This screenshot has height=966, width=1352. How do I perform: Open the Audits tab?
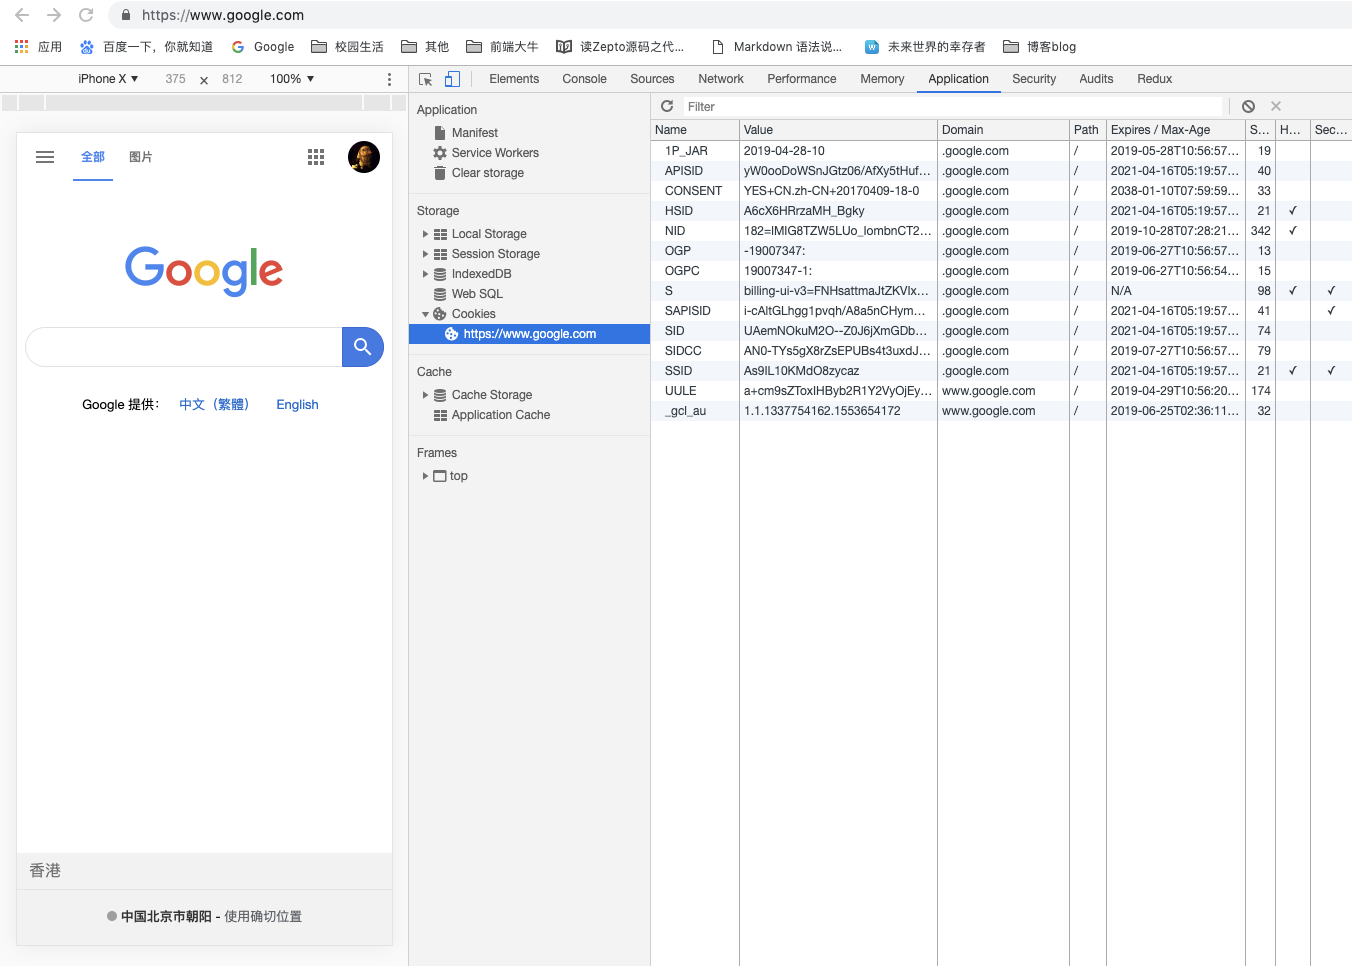(x=1096, y=79)
